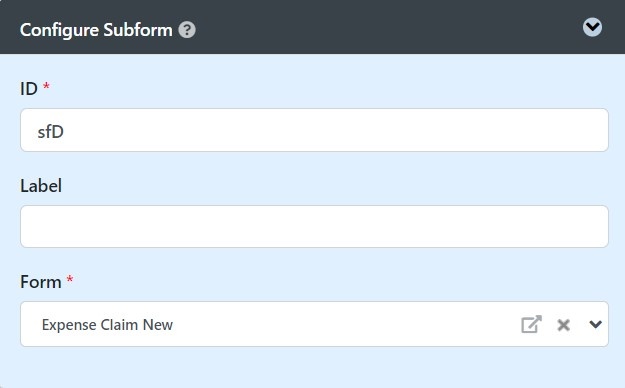The image size is (625, 388).
Task: Click inside the empty Label field
Action: pyautogui.click(x=314, y=226)
